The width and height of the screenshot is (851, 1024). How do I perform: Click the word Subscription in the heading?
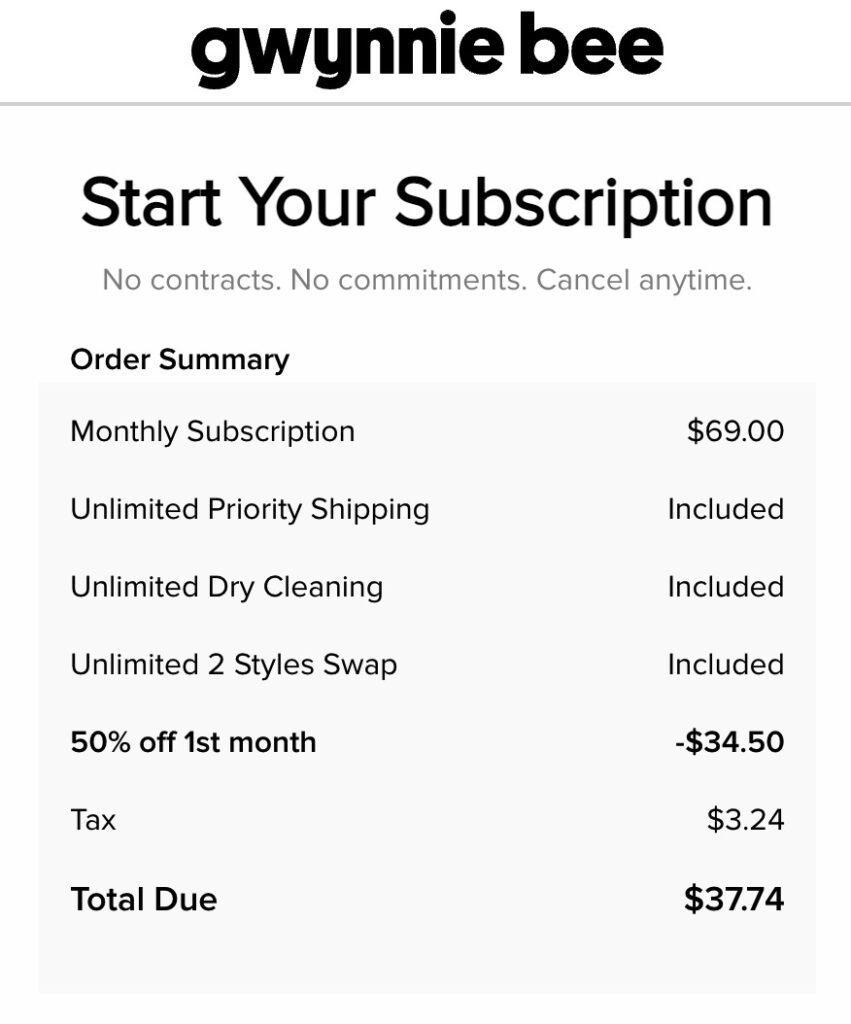point(583,202)
